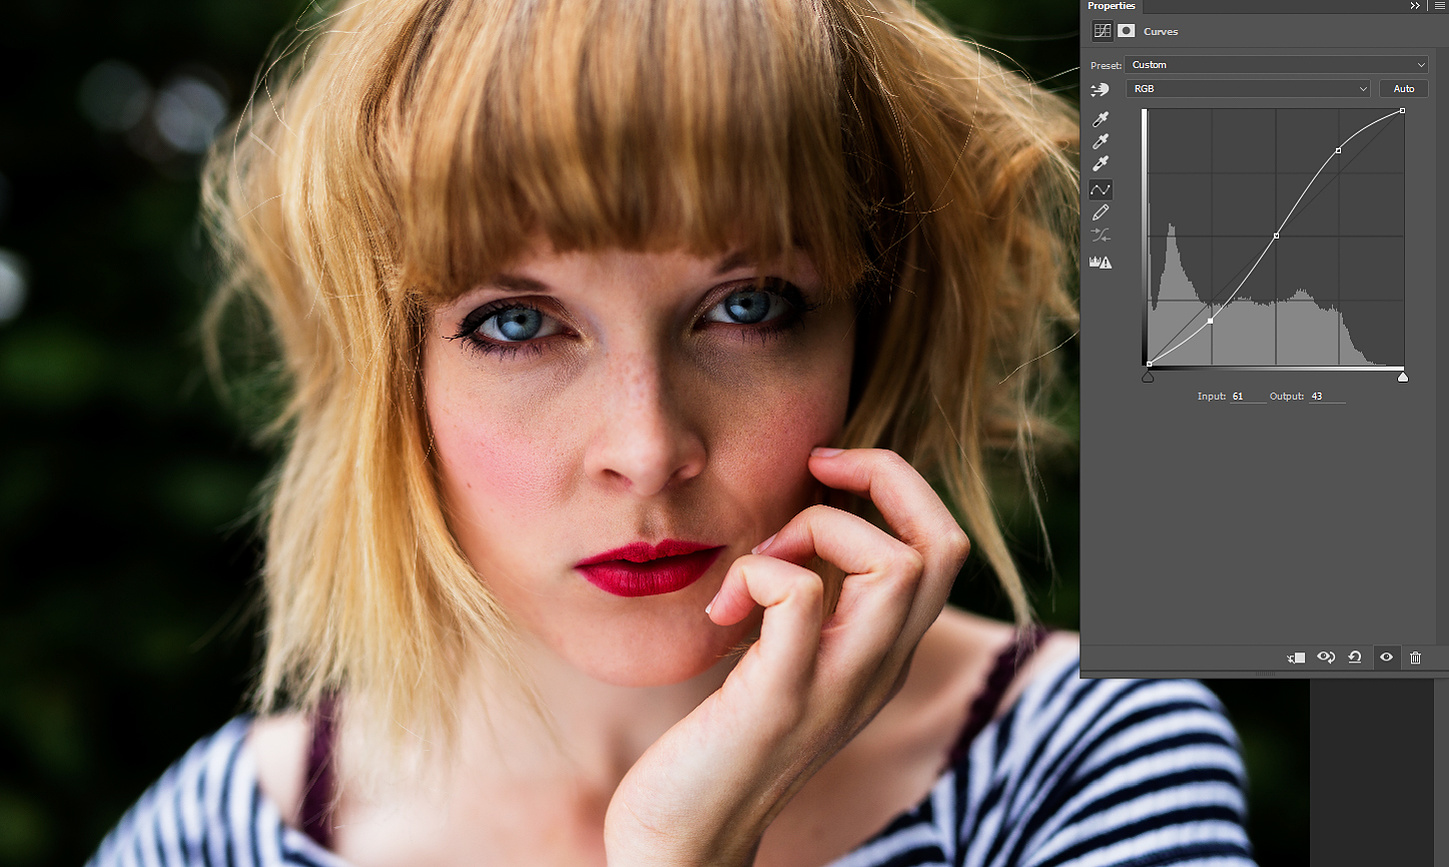Pick the black point eyedropper
Image resolution: width=1449 pixels, height=867 pixels.
click(1101, 119)
